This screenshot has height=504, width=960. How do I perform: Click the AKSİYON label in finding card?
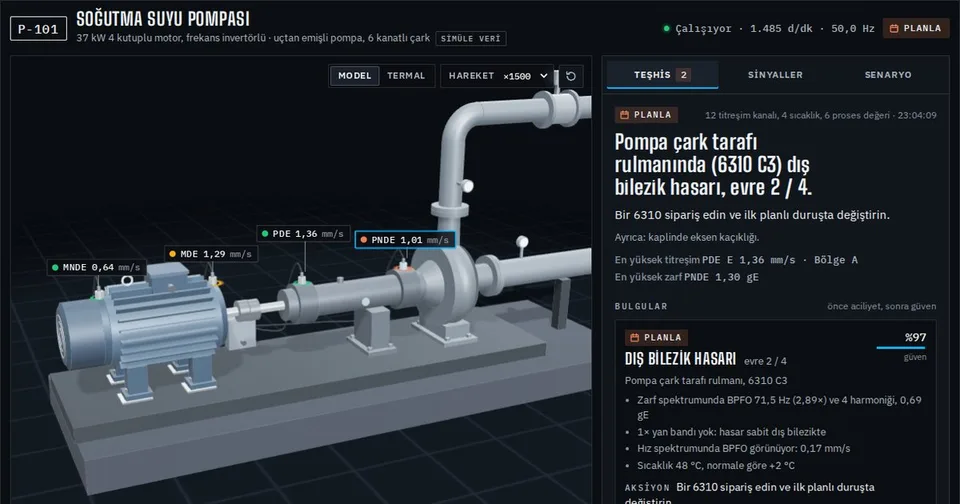(x=647, y=487)
